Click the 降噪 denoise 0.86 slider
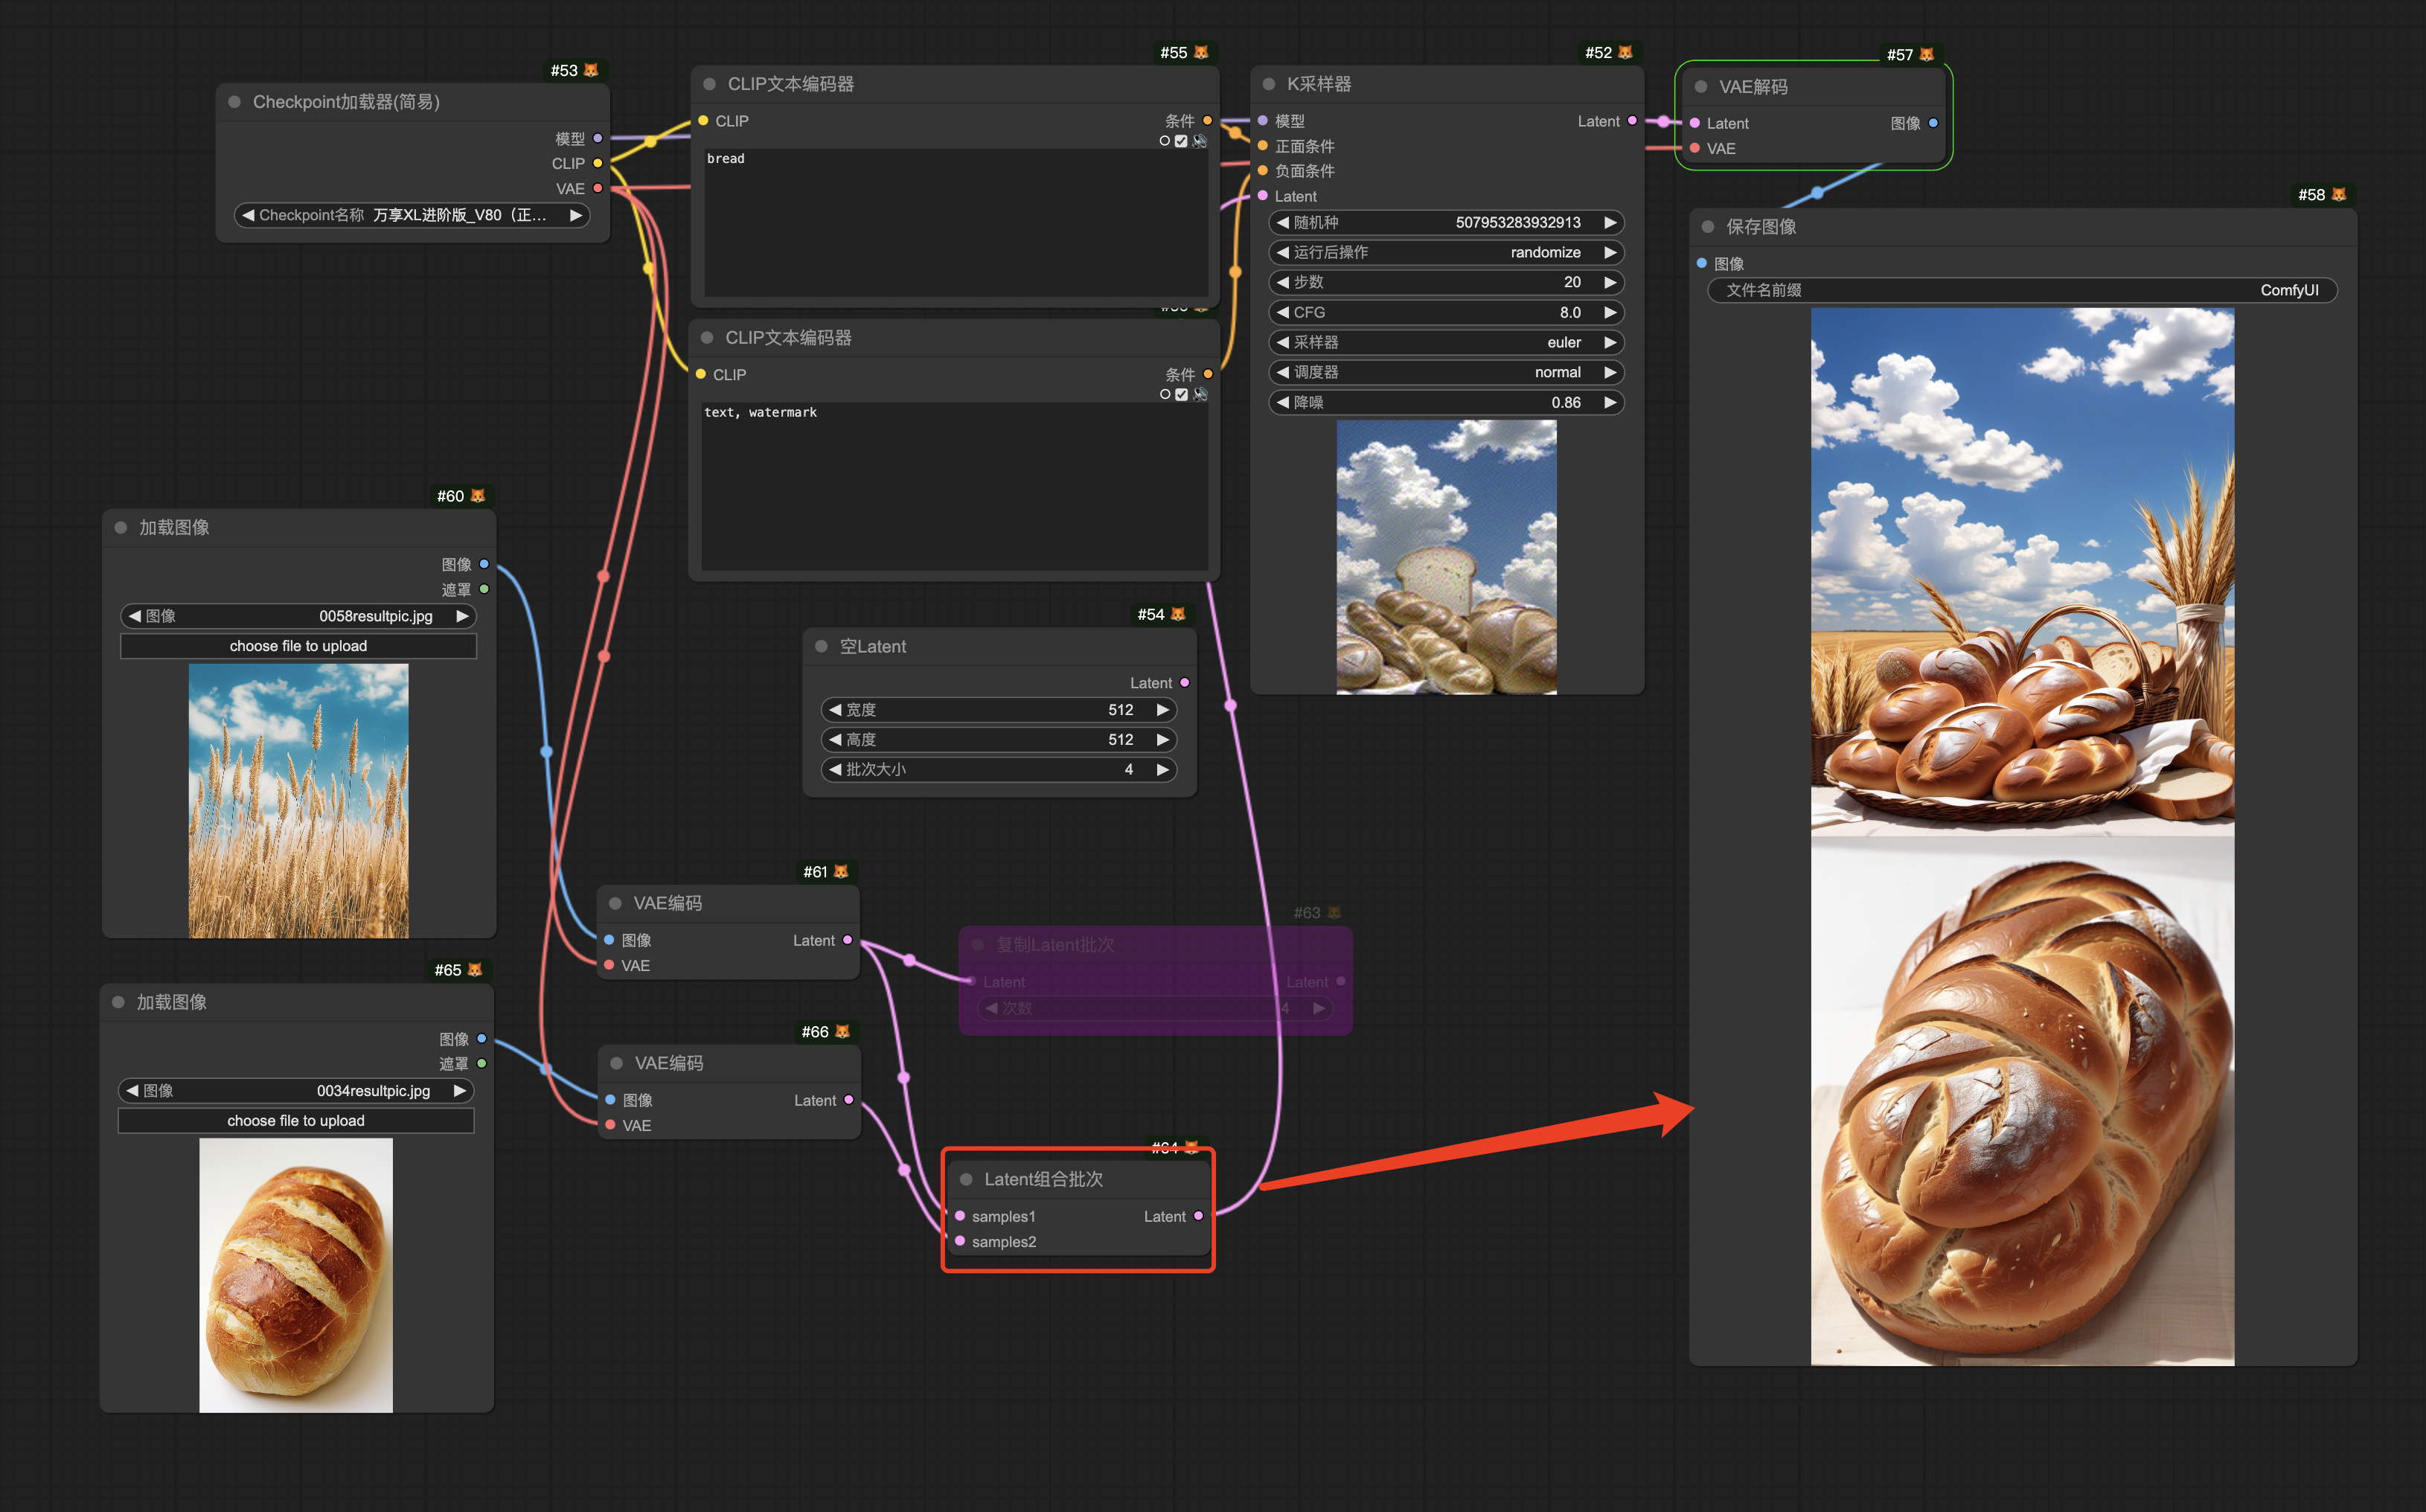 pyautogui.click(x=1445, y=402)
